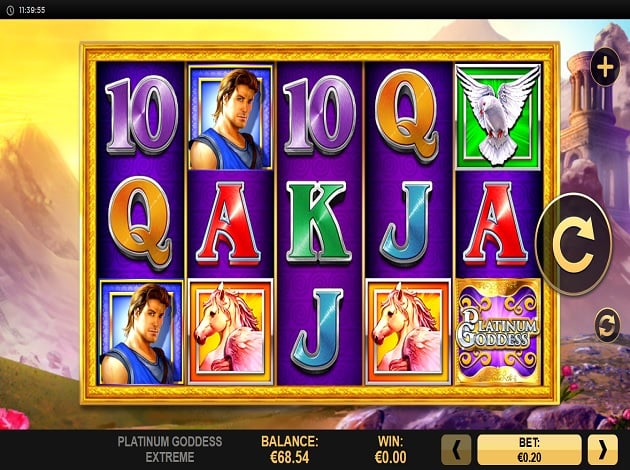Spin the reels with the large arrow button
Image resolution: width=630 pixels, height=470 pixels.
coord(574,244)
